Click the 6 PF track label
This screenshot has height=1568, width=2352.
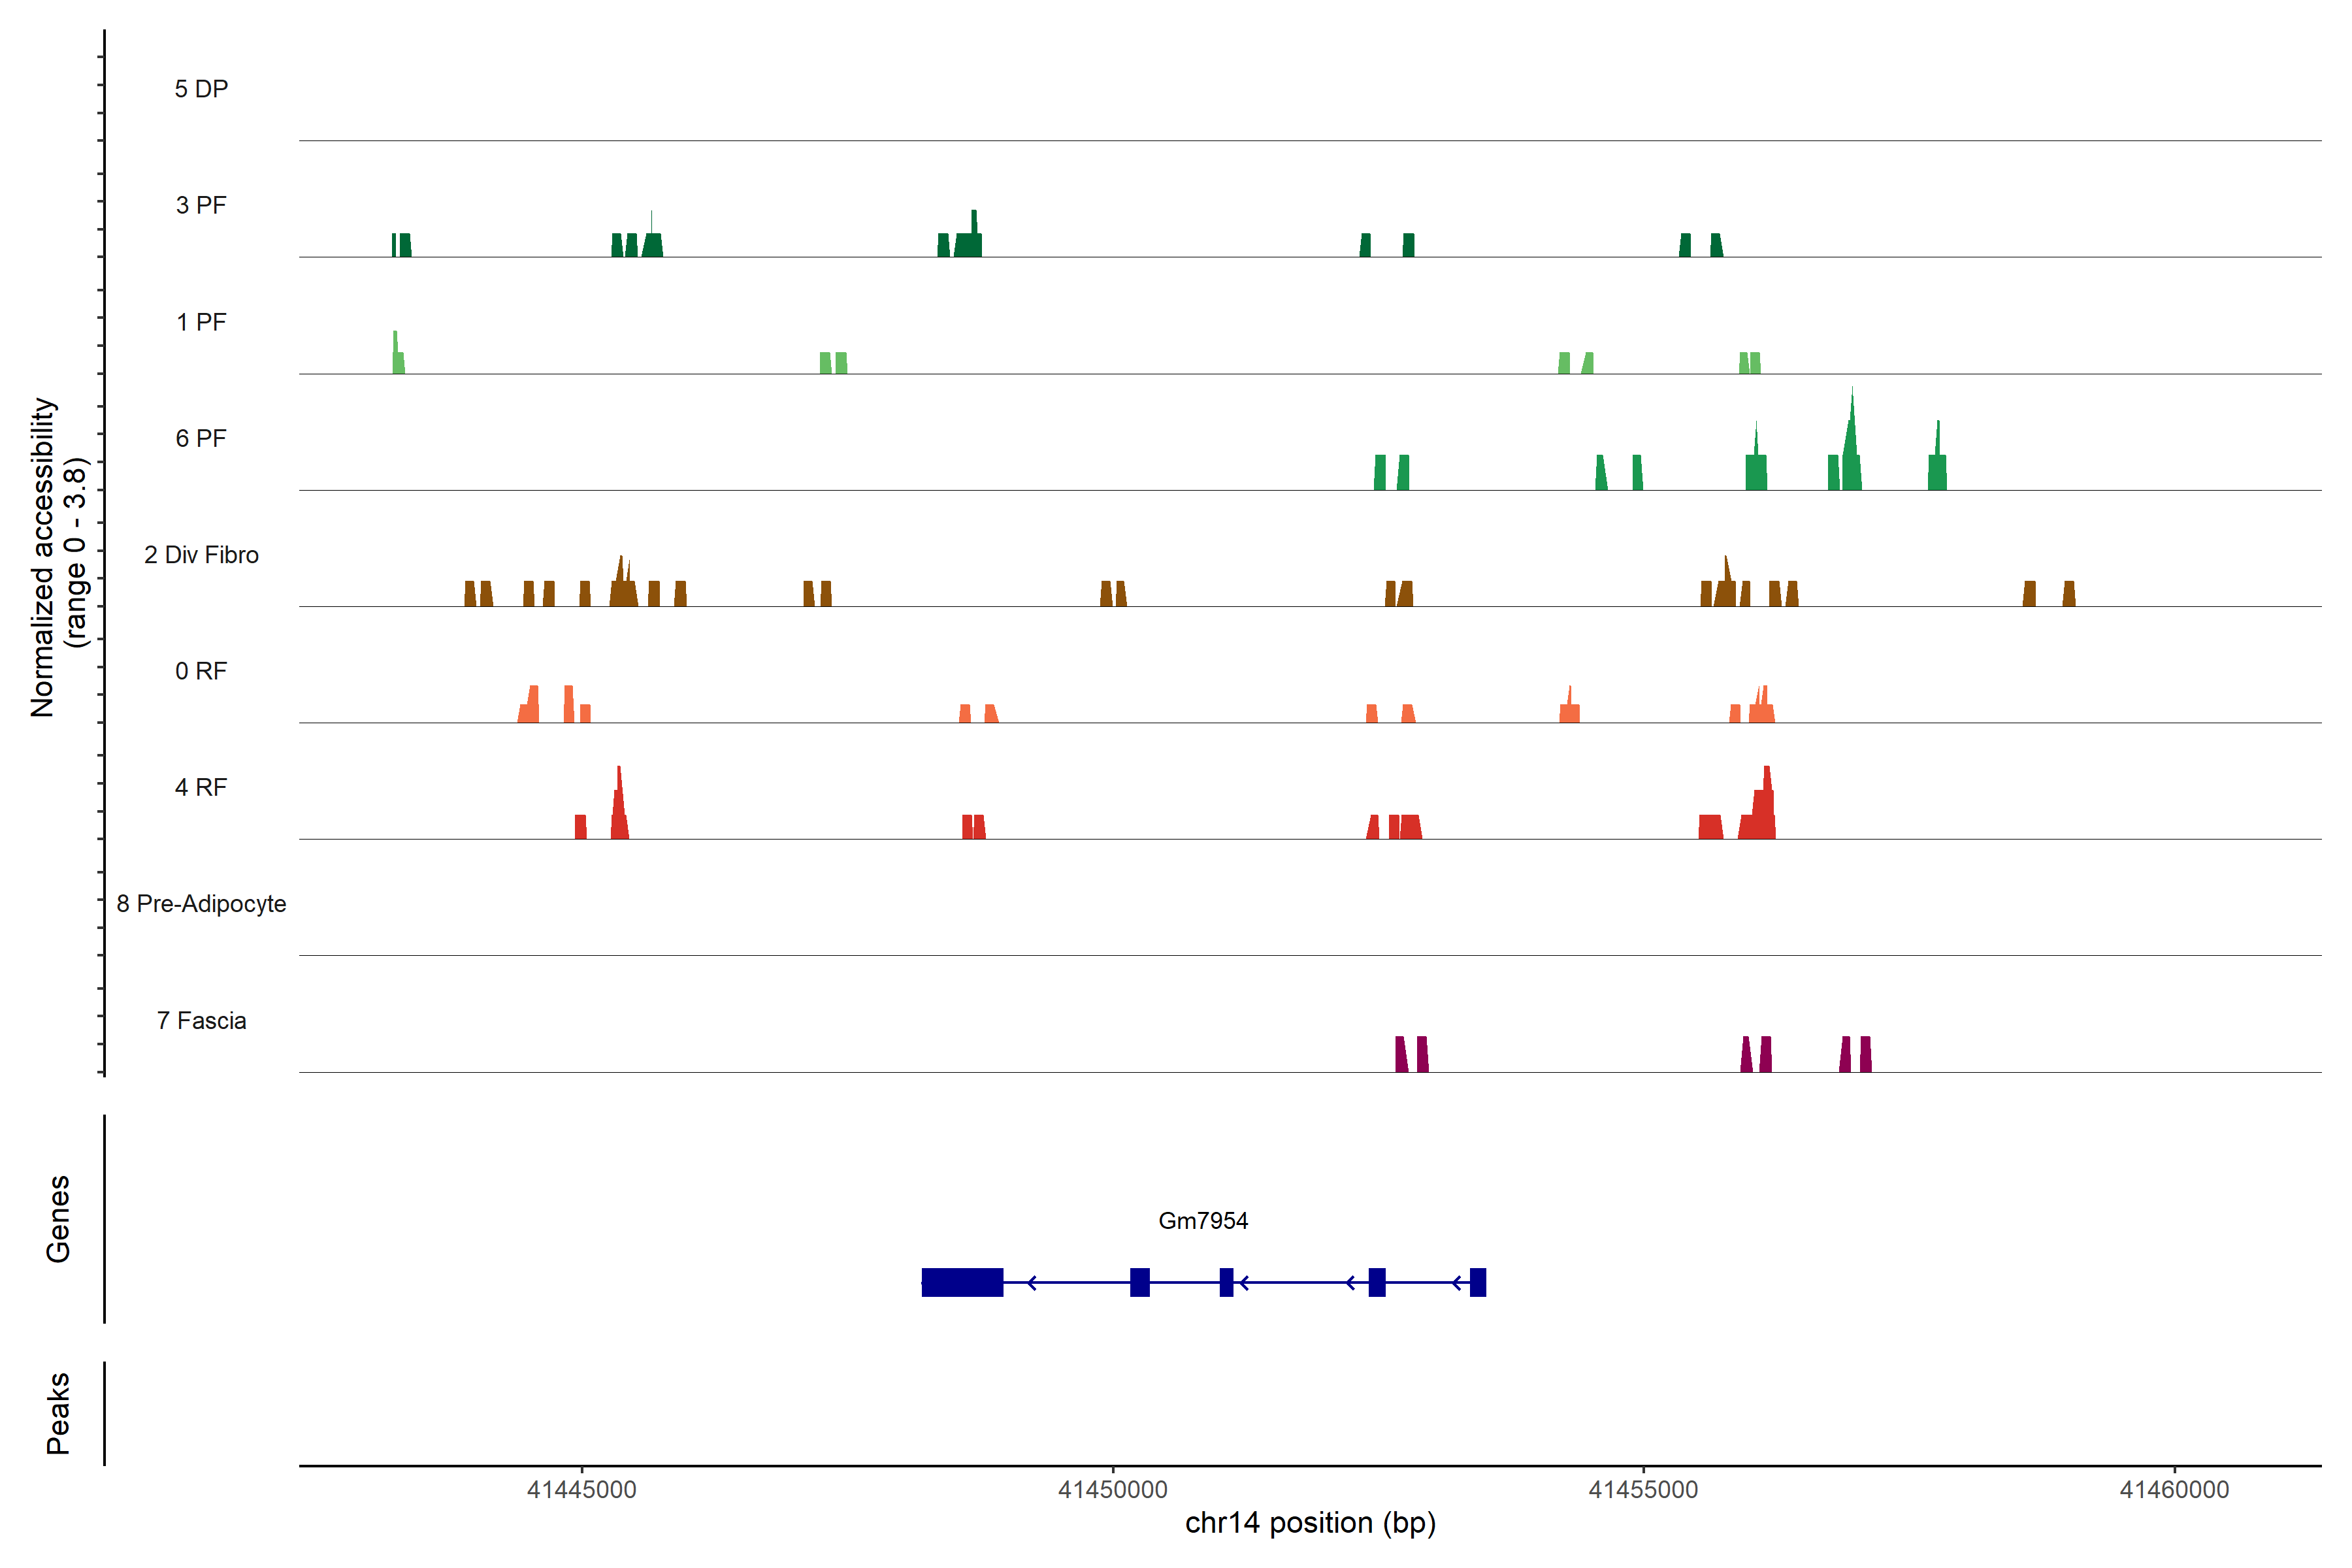(x=201, y=438)
